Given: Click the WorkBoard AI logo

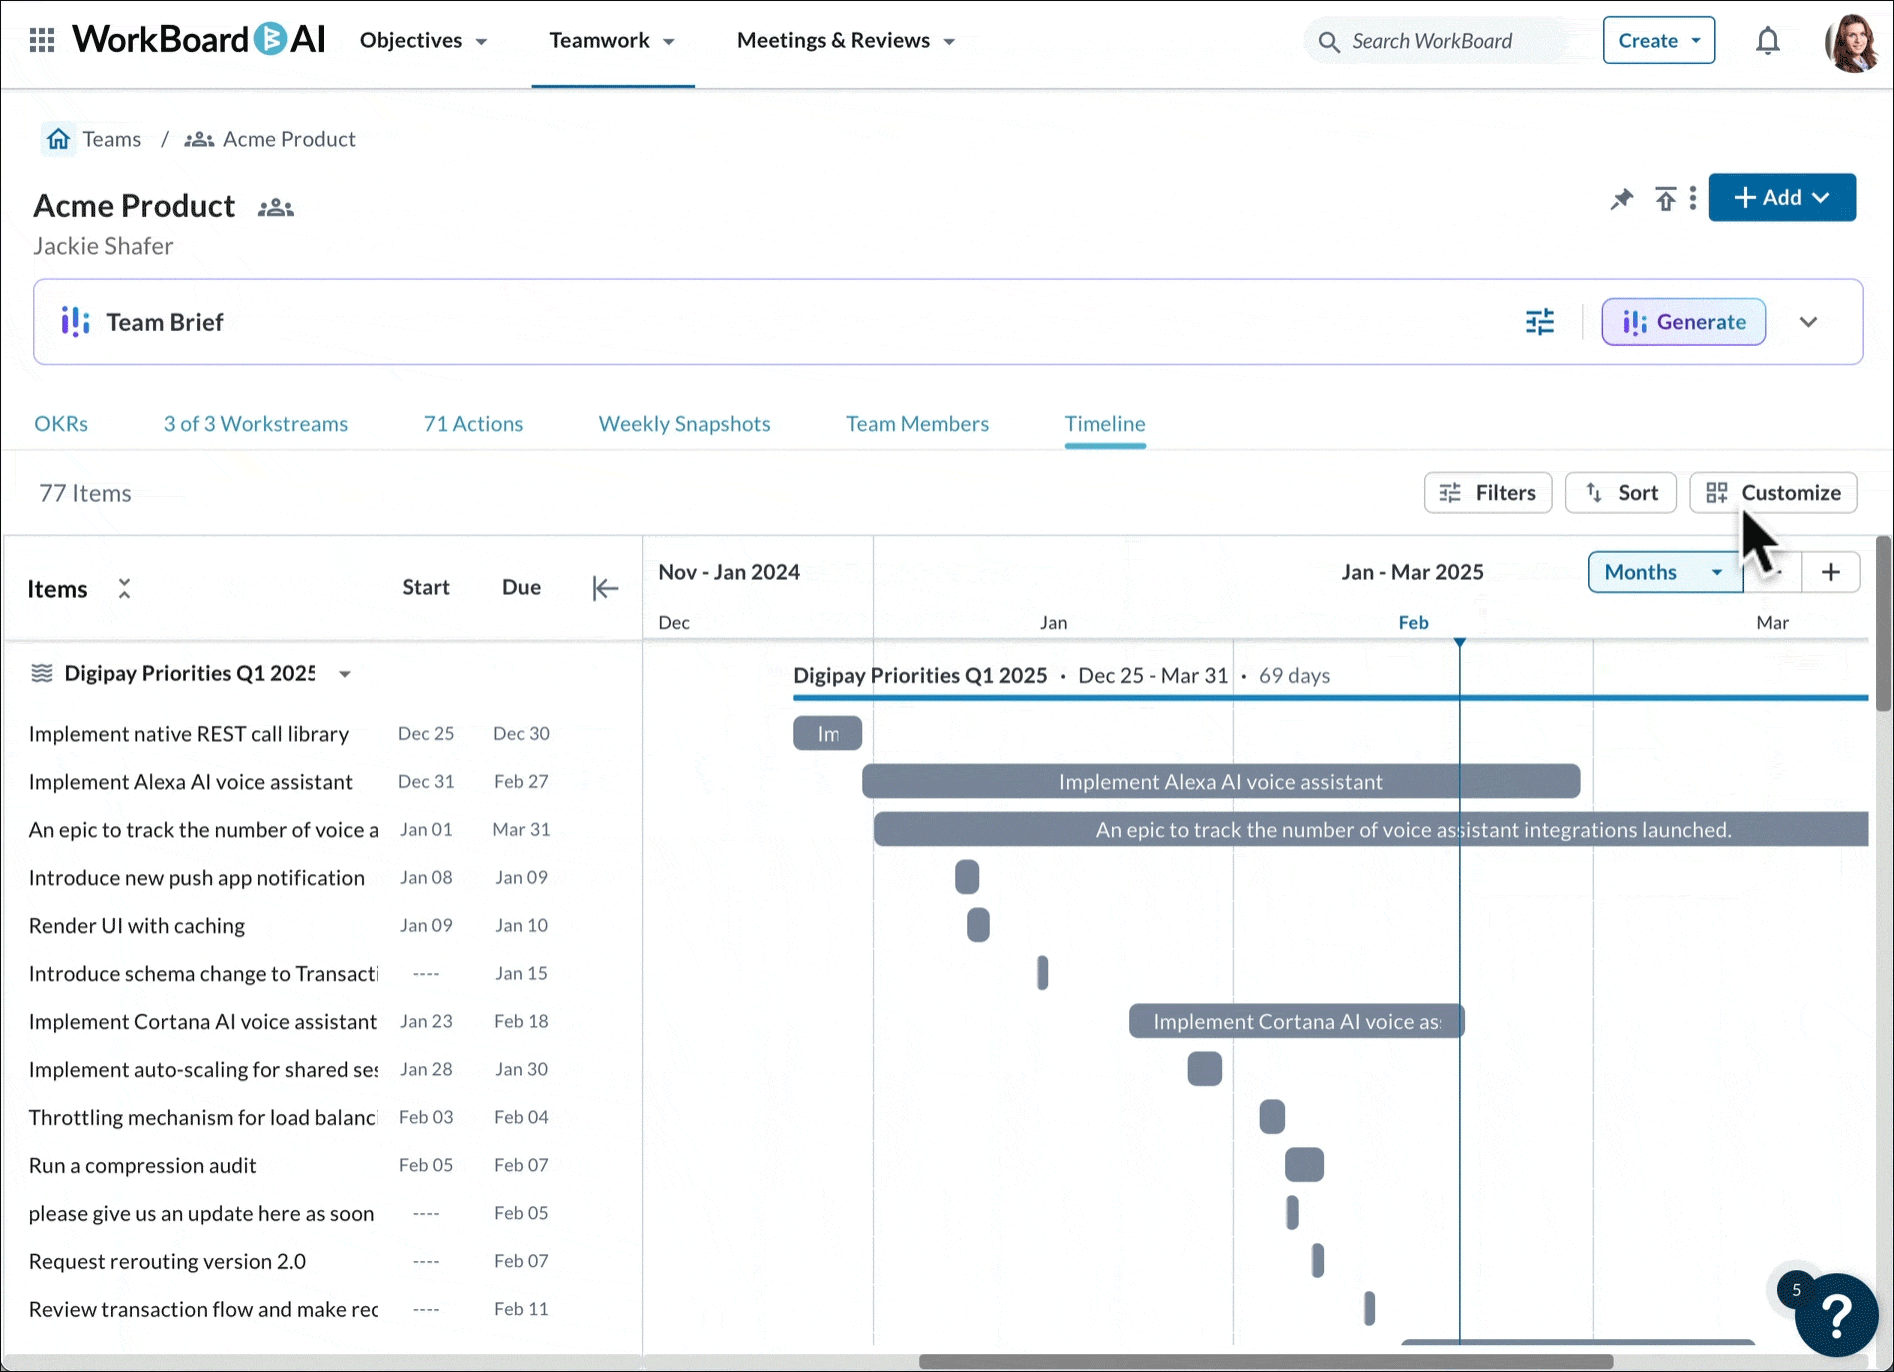Looking at the screenshot, I should (x=199, y=40).
